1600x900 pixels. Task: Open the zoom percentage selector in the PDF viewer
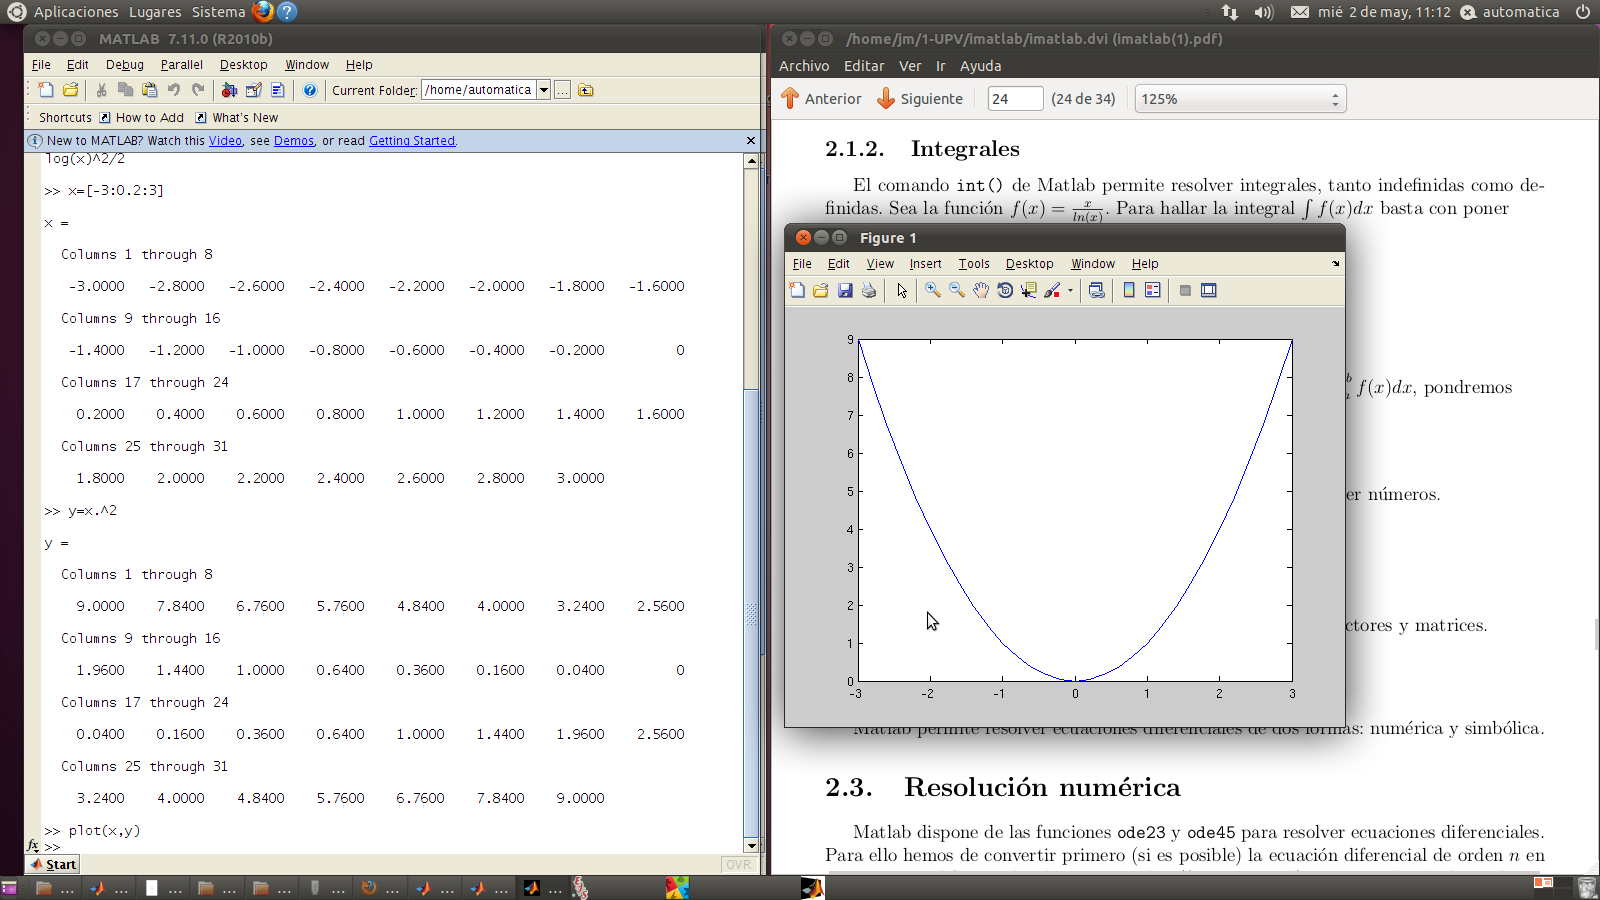[x=1334, y=98]
